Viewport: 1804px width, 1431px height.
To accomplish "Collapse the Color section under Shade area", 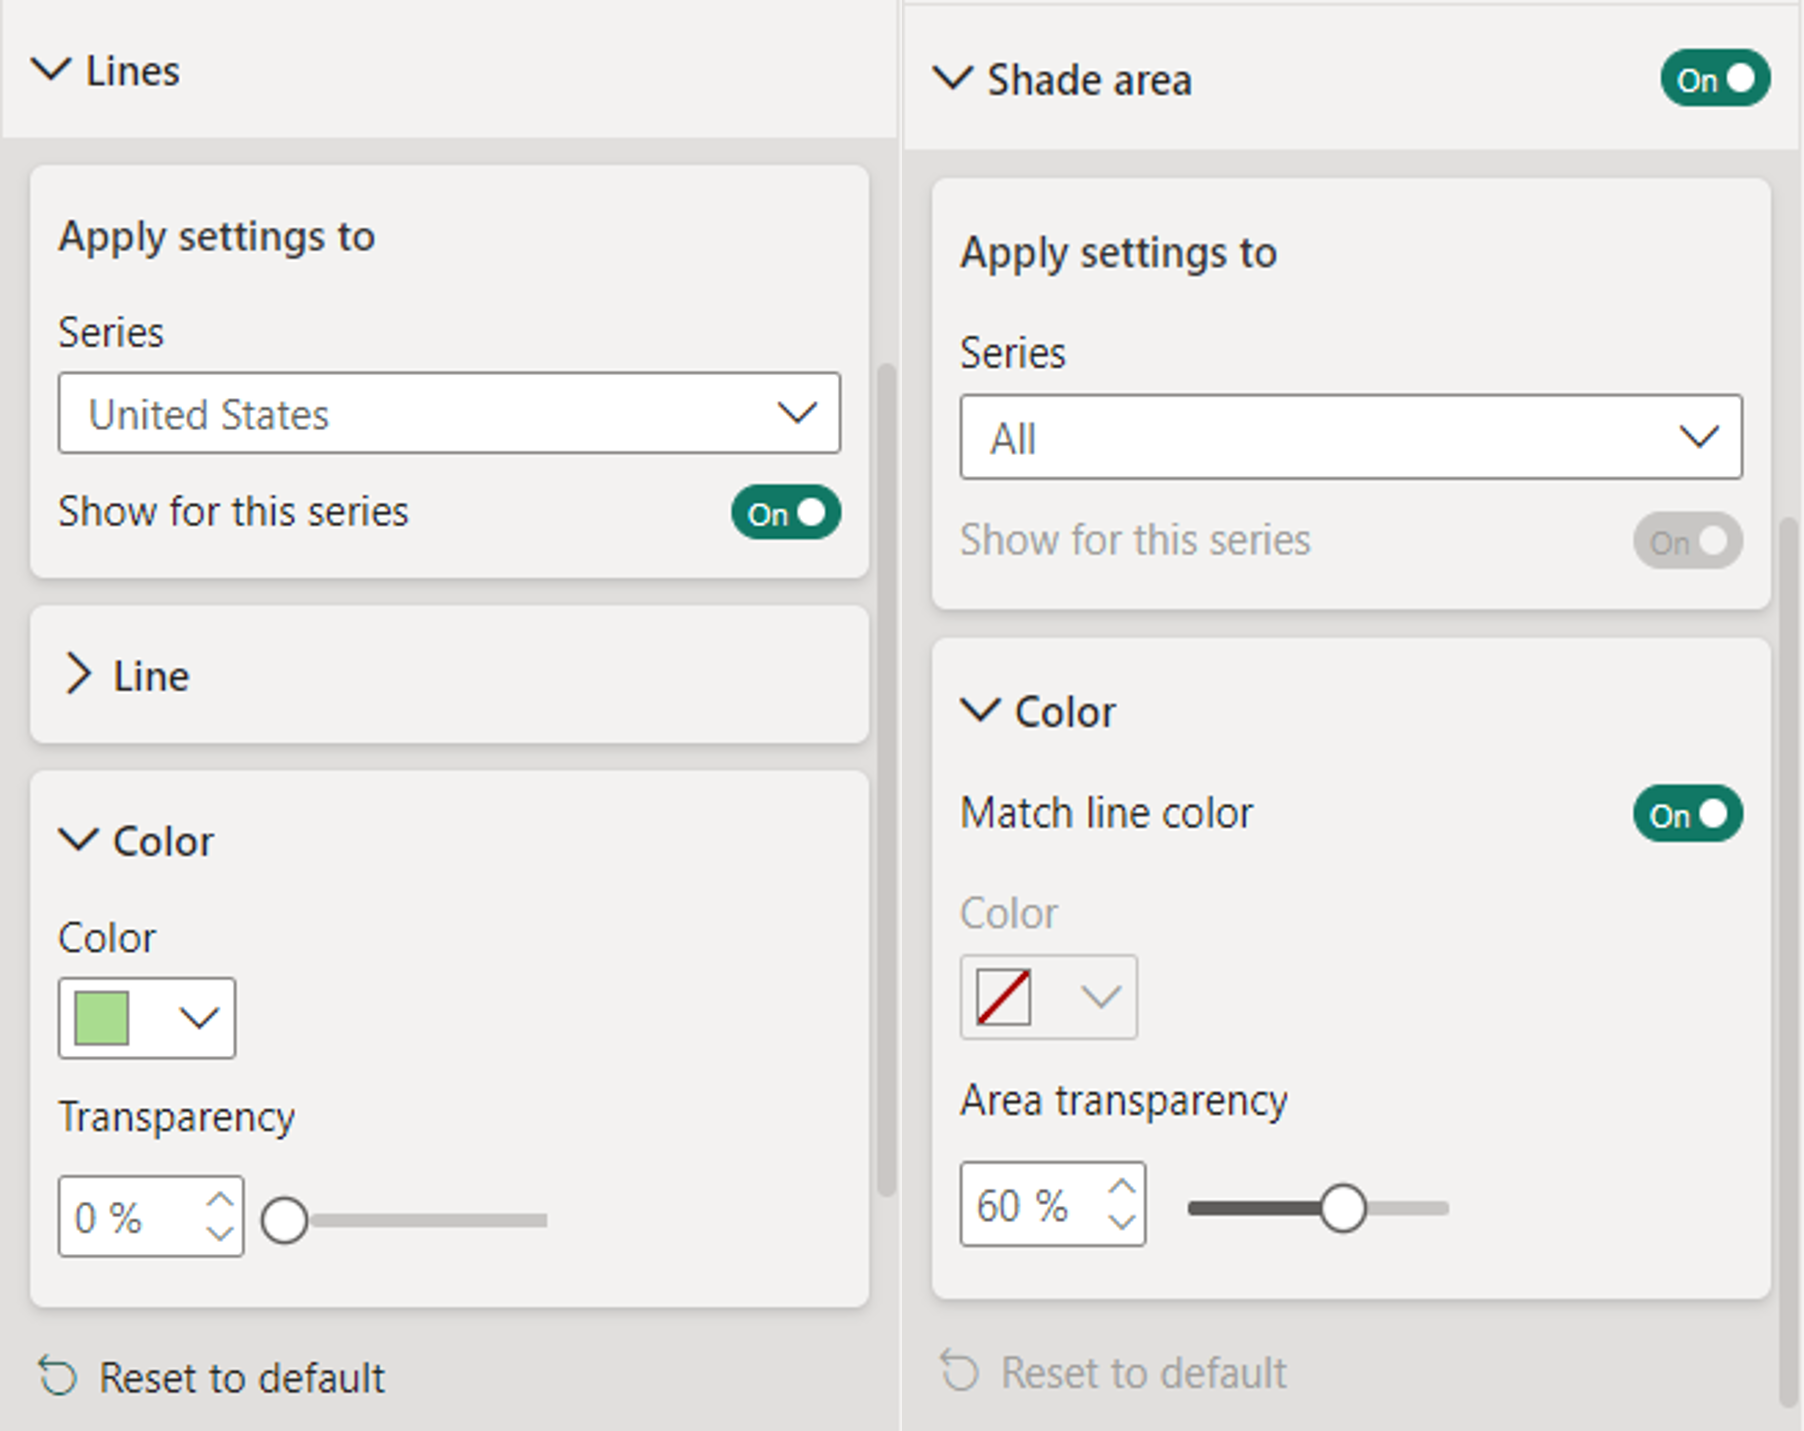I will point(980,711).
